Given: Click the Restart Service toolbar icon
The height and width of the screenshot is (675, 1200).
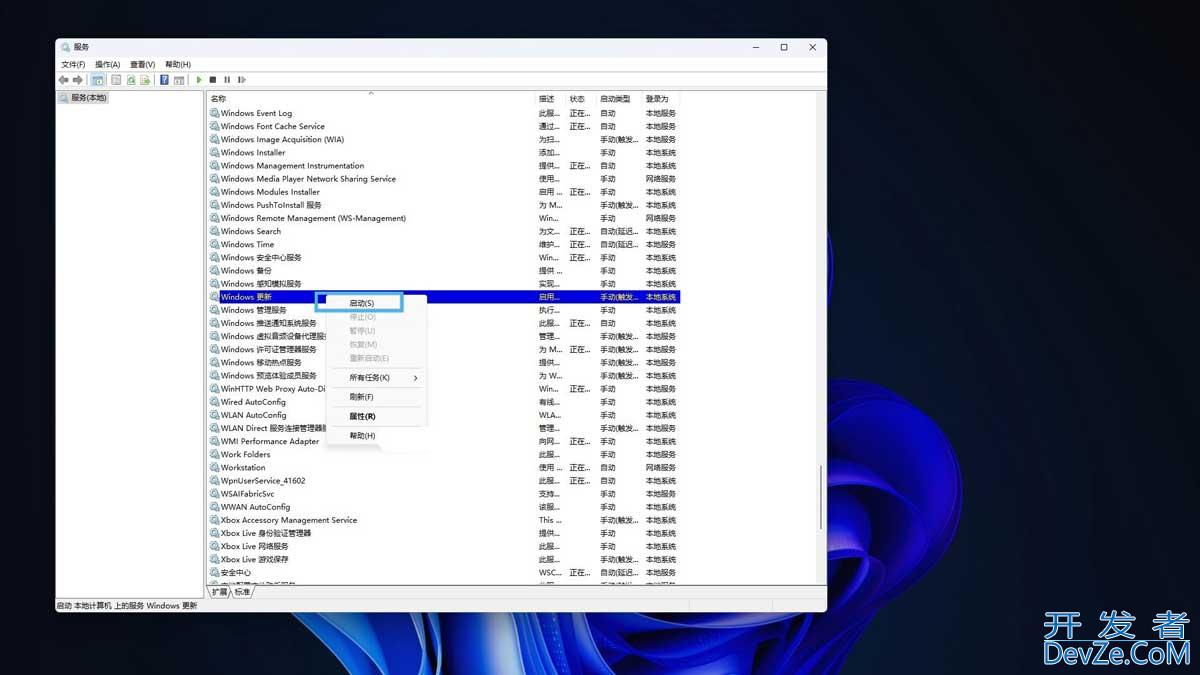Looking at the screenshot, I should [241, 80].
